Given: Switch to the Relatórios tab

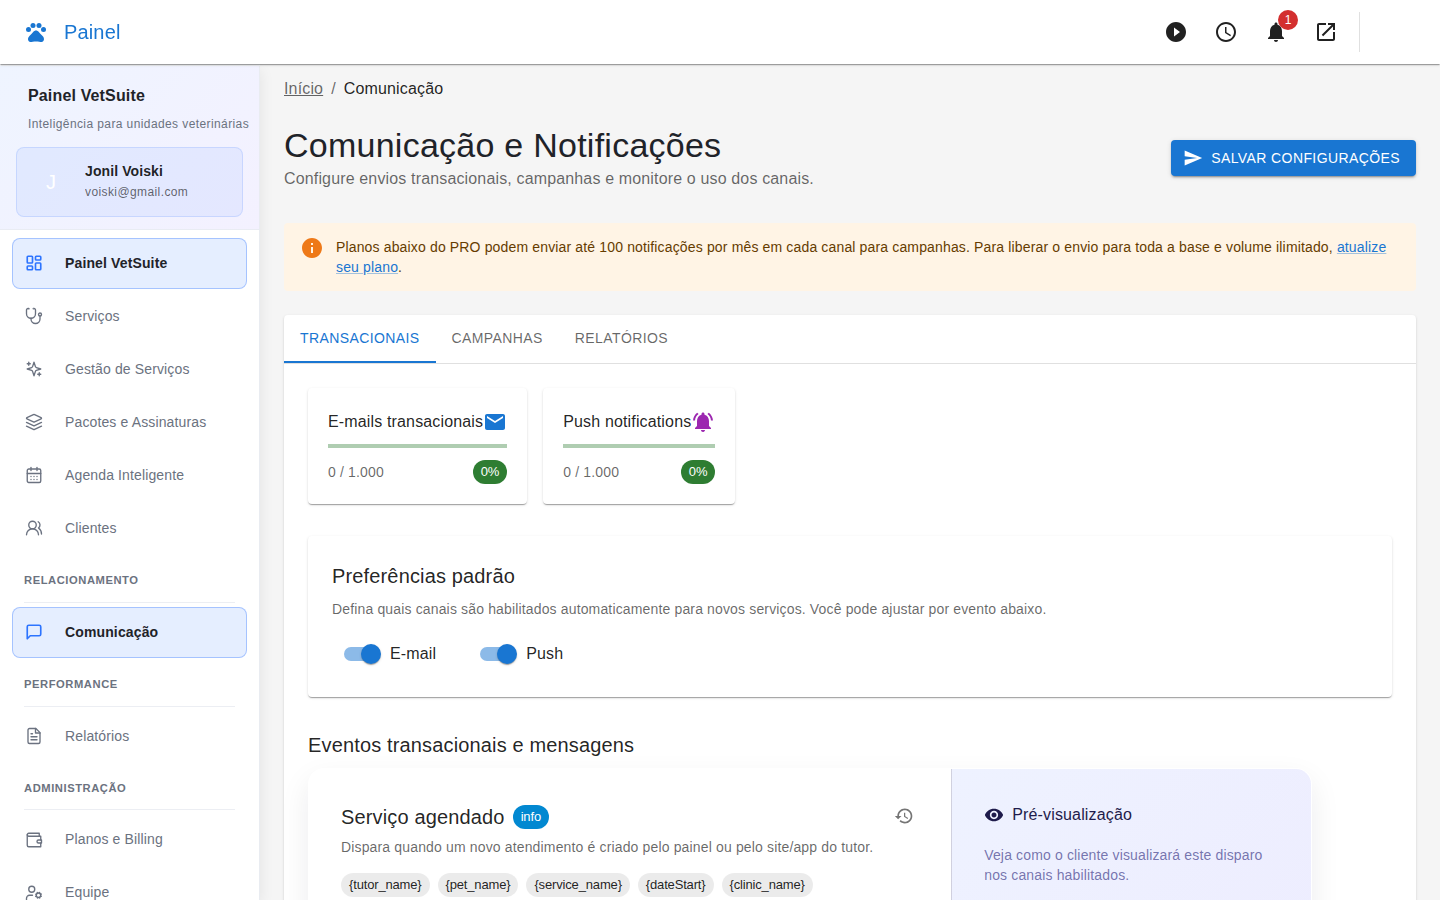Looking at the screenshot, I should [621, 338].
